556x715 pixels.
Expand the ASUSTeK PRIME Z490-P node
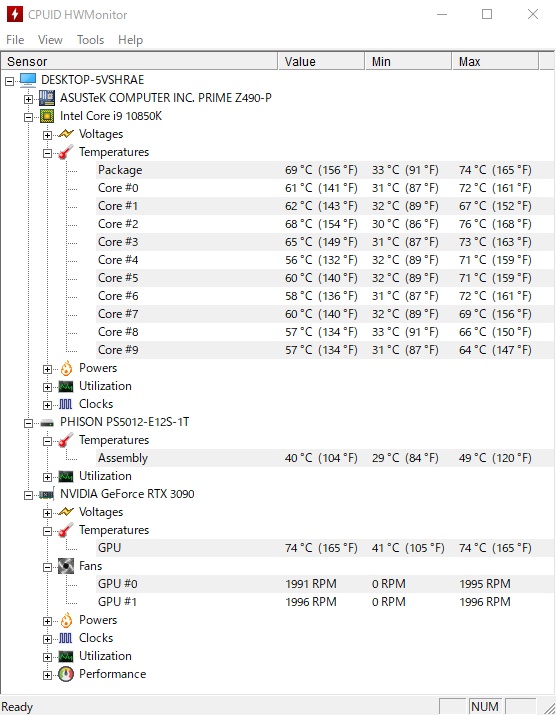[x=28, y=99]
